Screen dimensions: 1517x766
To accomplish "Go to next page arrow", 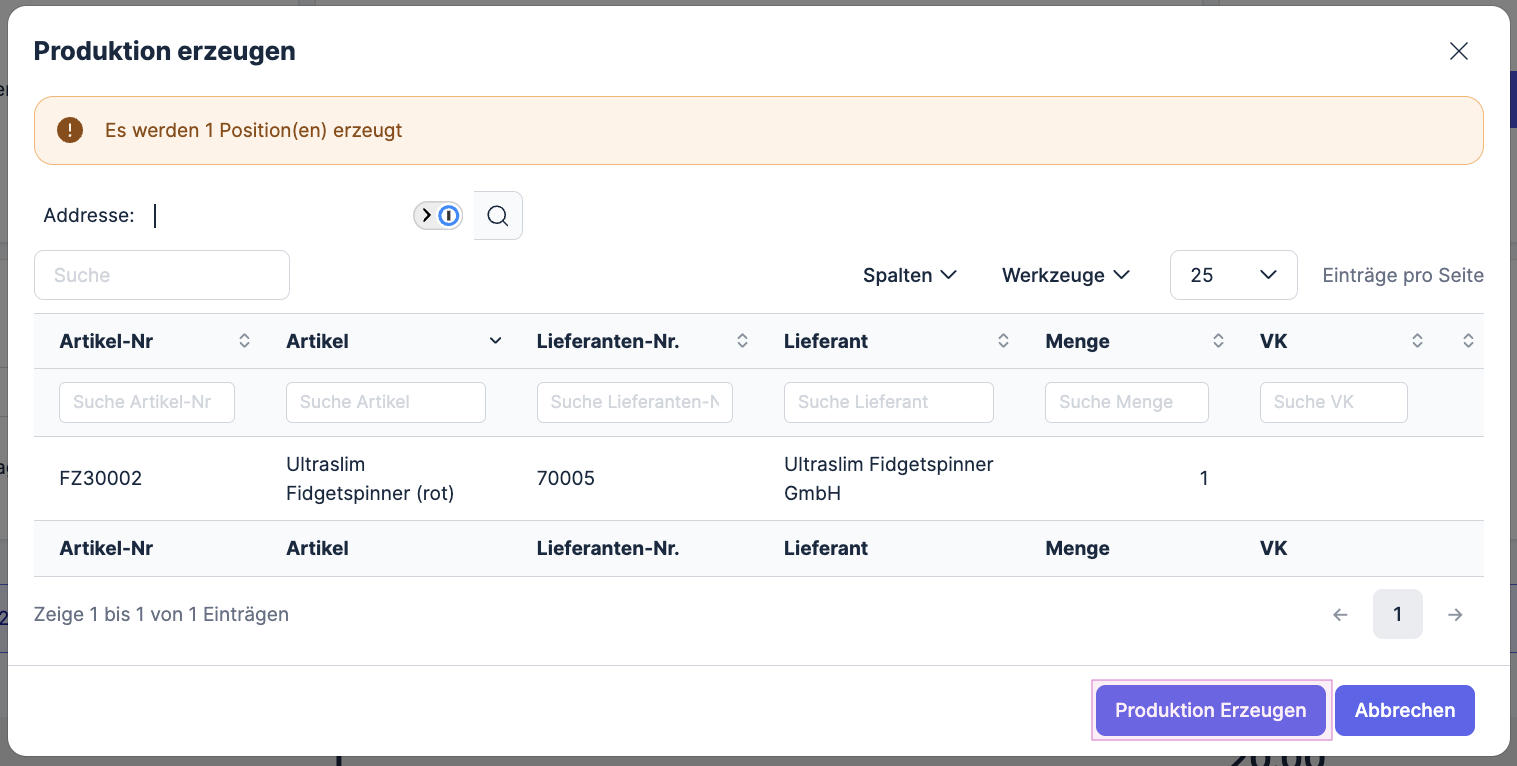I will tap(1455, 615).
